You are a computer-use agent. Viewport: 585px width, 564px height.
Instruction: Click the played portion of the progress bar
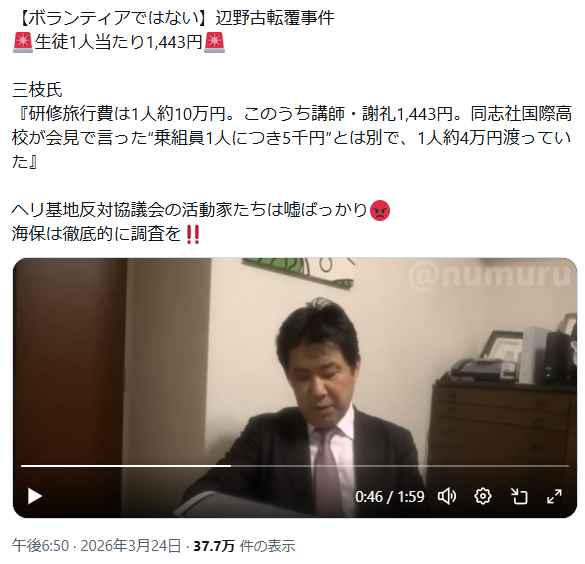(126, 466)
